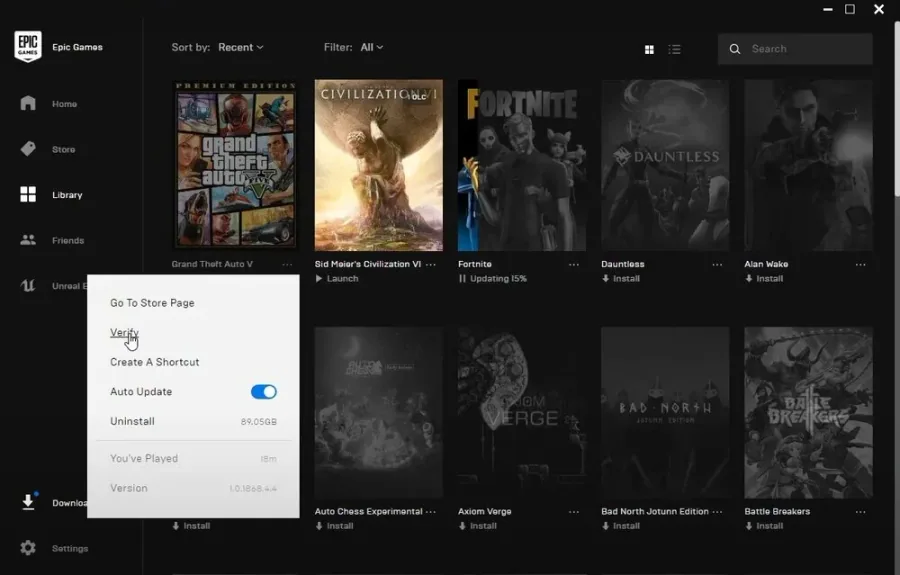The image size is (900, 575).
Task: Focus the Search input field
Action: pyautogui.click(x=795, y=49)
